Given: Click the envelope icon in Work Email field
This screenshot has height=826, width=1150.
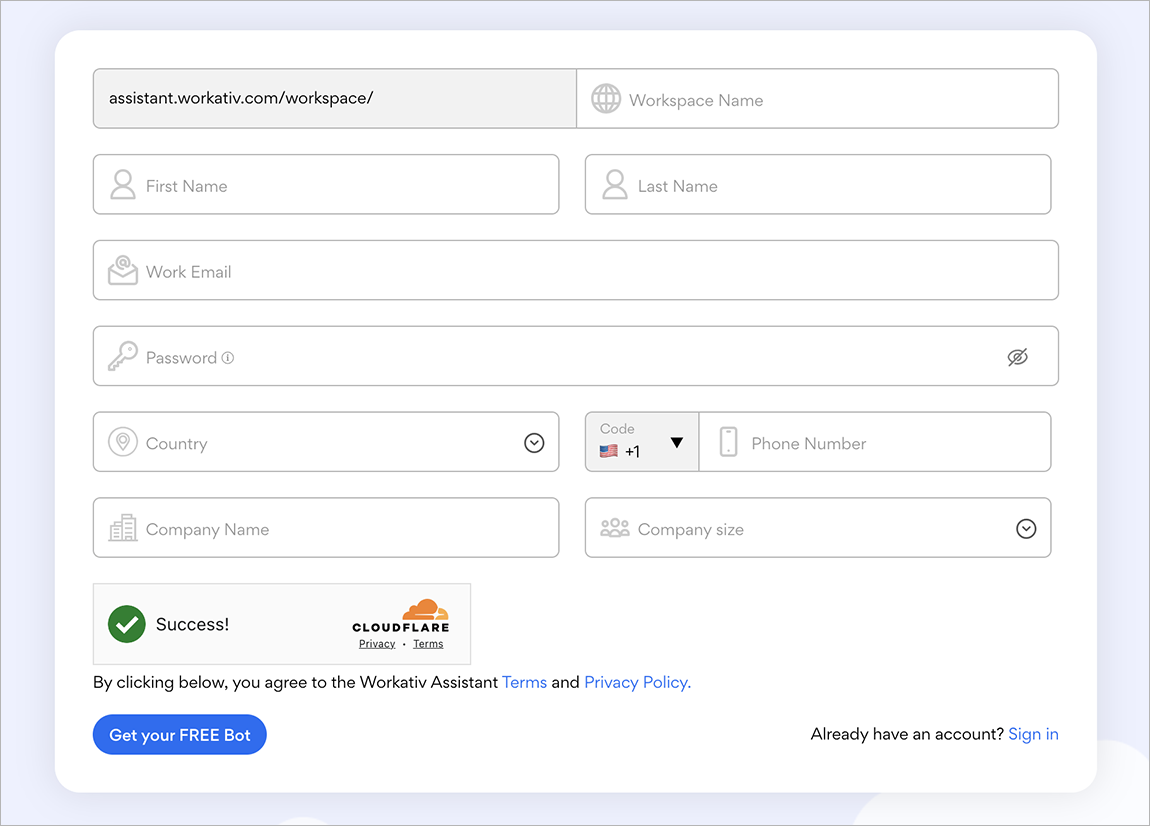Looking at the screenshot, I should click(123, 271).
